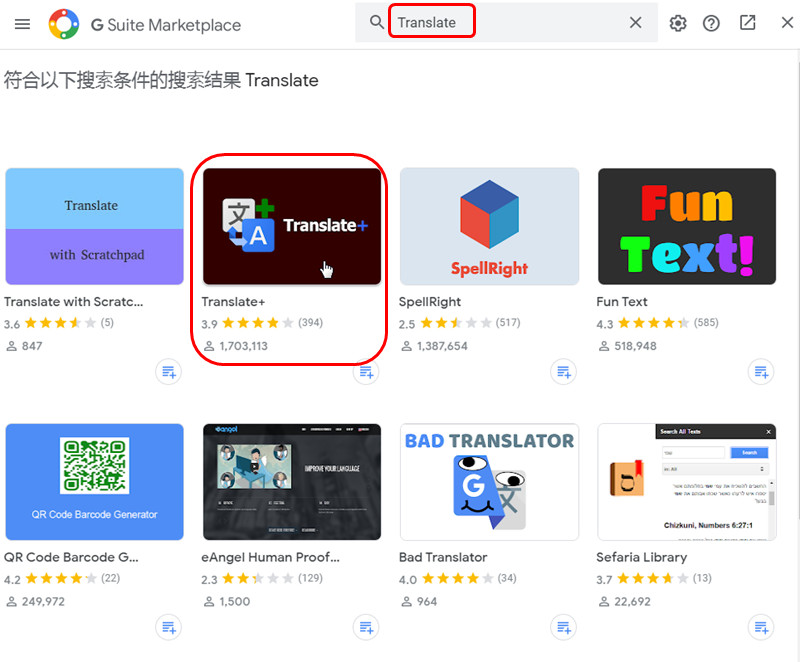Close the Marketplace dialog
This screenshot has width=800, height=662.
point(787,22)
